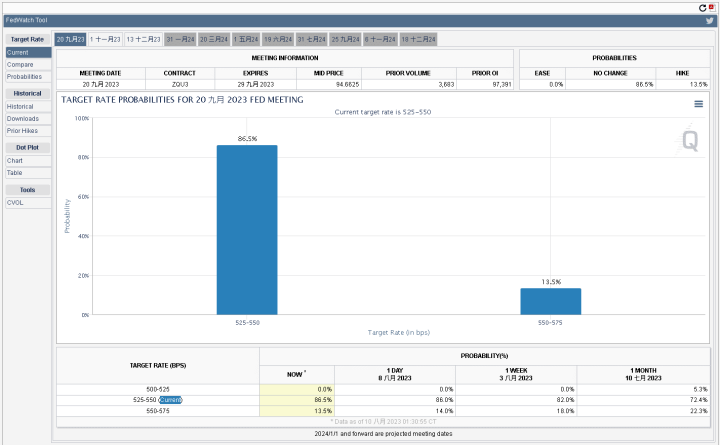The width and height of the screenshot is (720, 445).
Task: Click the ZQU3 contract cell
Action: (x=180, y=84)
